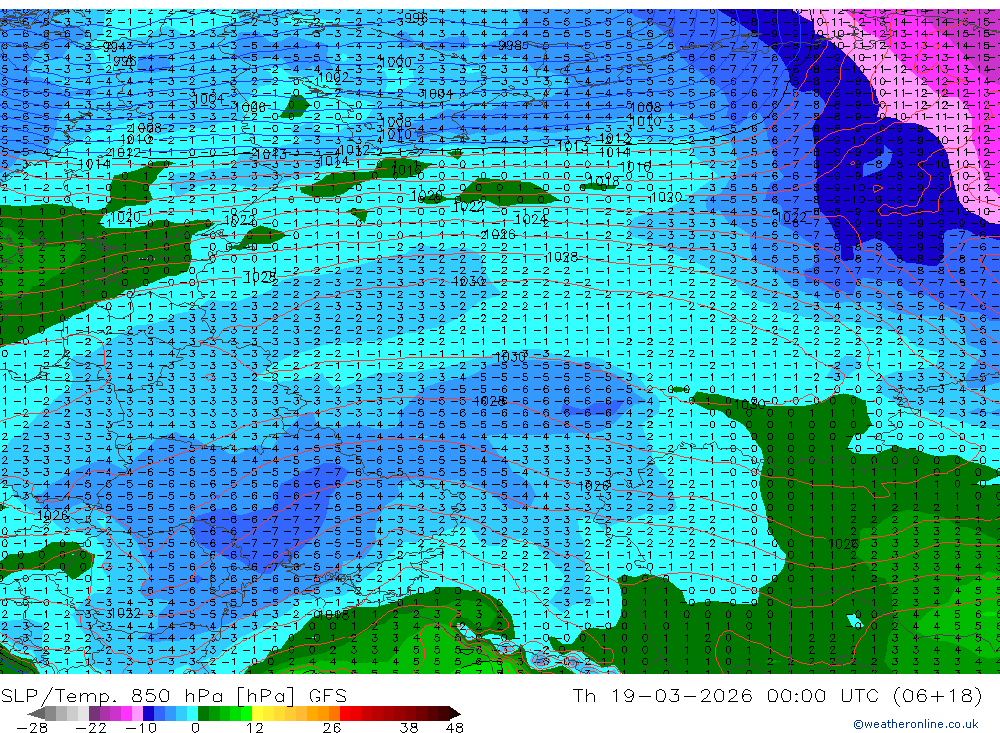Click the 1002 isobar pressure label
The width and height of the screenshot is (1000, 733).
pos(333,77)
